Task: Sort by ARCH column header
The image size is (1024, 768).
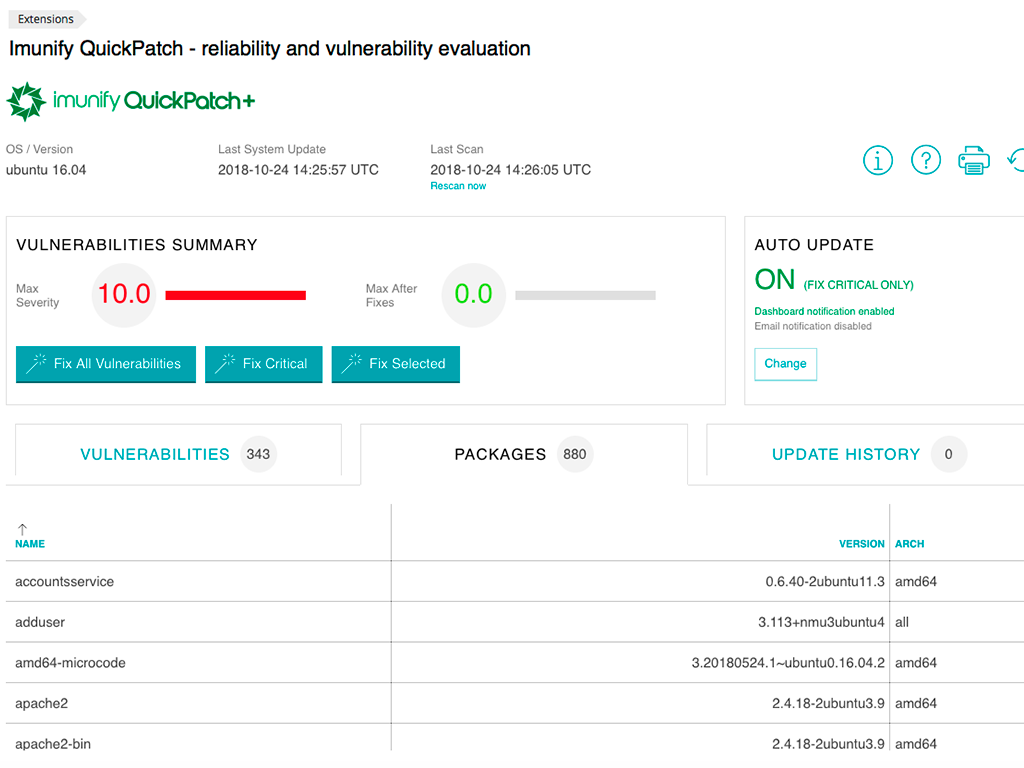Action: [909, 544]
